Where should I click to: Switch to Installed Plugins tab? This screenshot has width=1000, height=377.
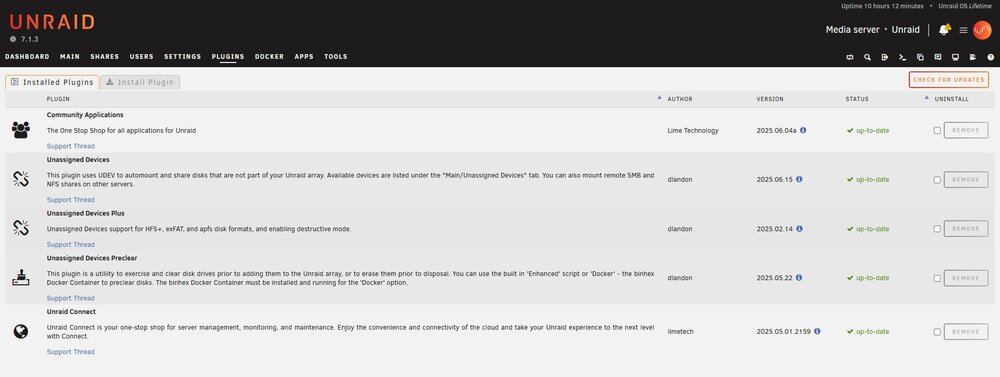click(x=52, y=82)
